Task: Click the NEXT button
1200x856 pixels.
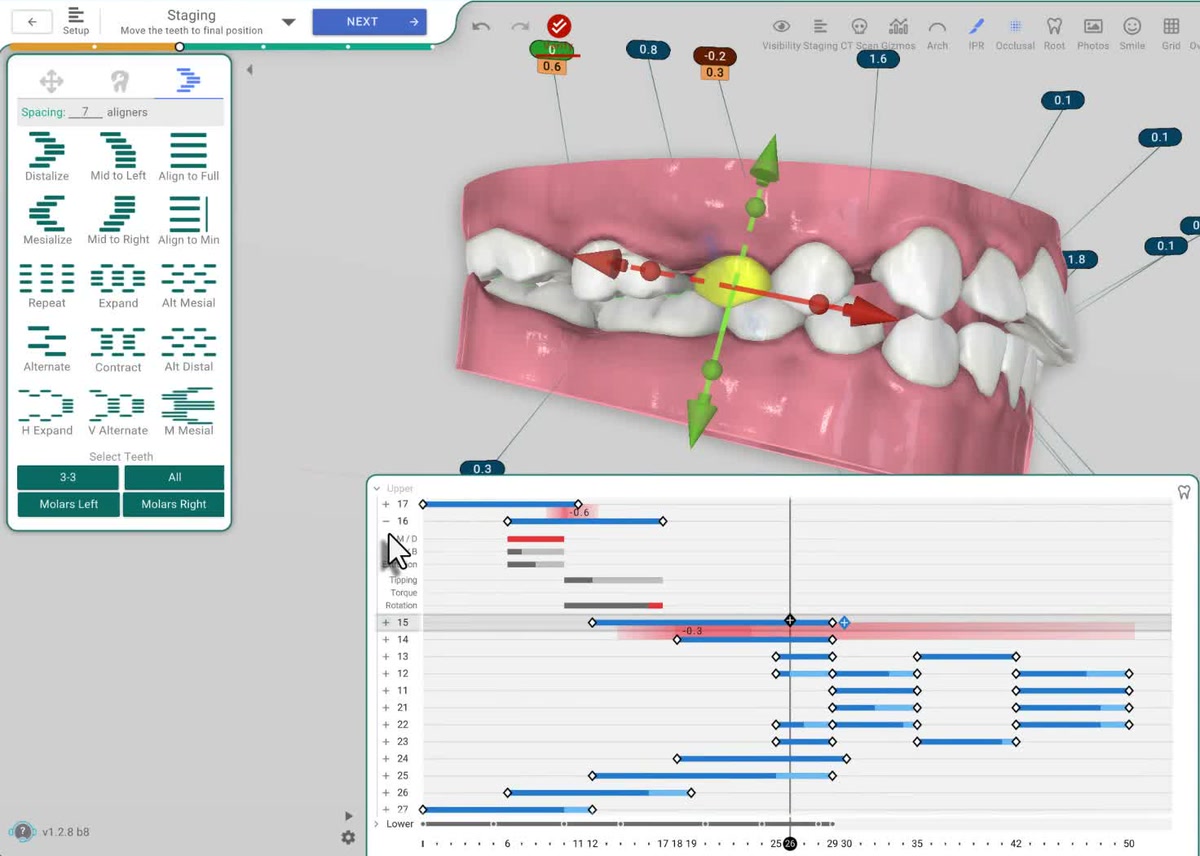Action: pyautogui.click(x=369, y=22)
